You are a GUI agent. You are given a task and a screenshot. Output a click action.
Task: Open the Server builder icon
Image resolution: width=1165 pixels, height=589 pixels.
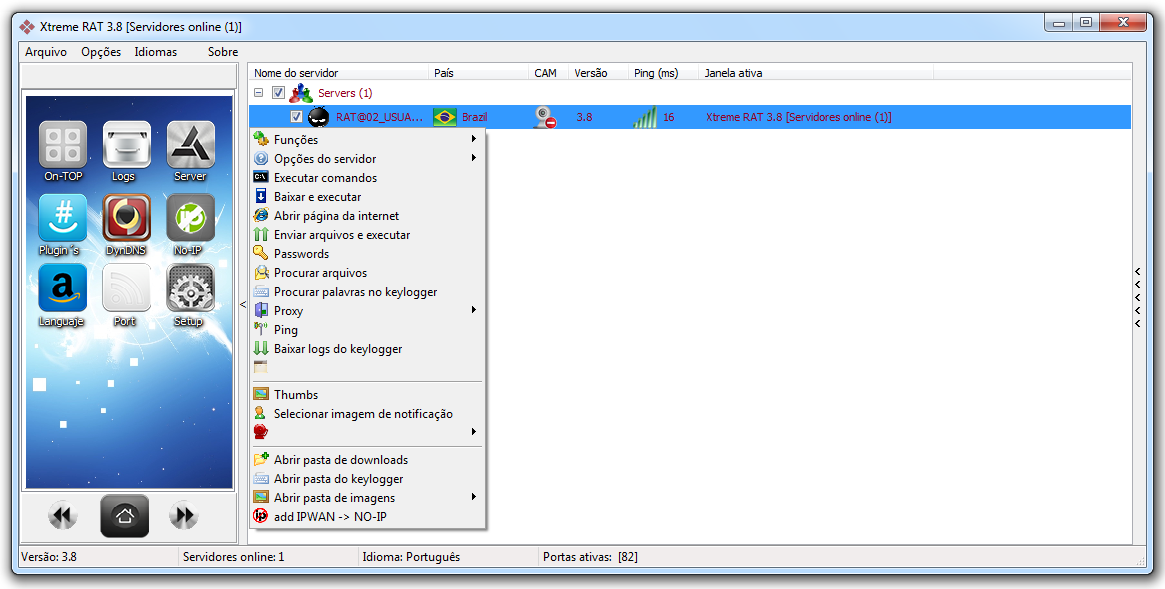coord(190,145)
